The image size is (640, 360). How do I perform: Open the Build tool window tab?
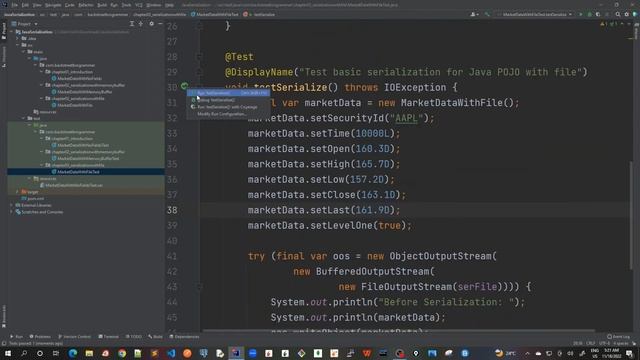point(156,337)
